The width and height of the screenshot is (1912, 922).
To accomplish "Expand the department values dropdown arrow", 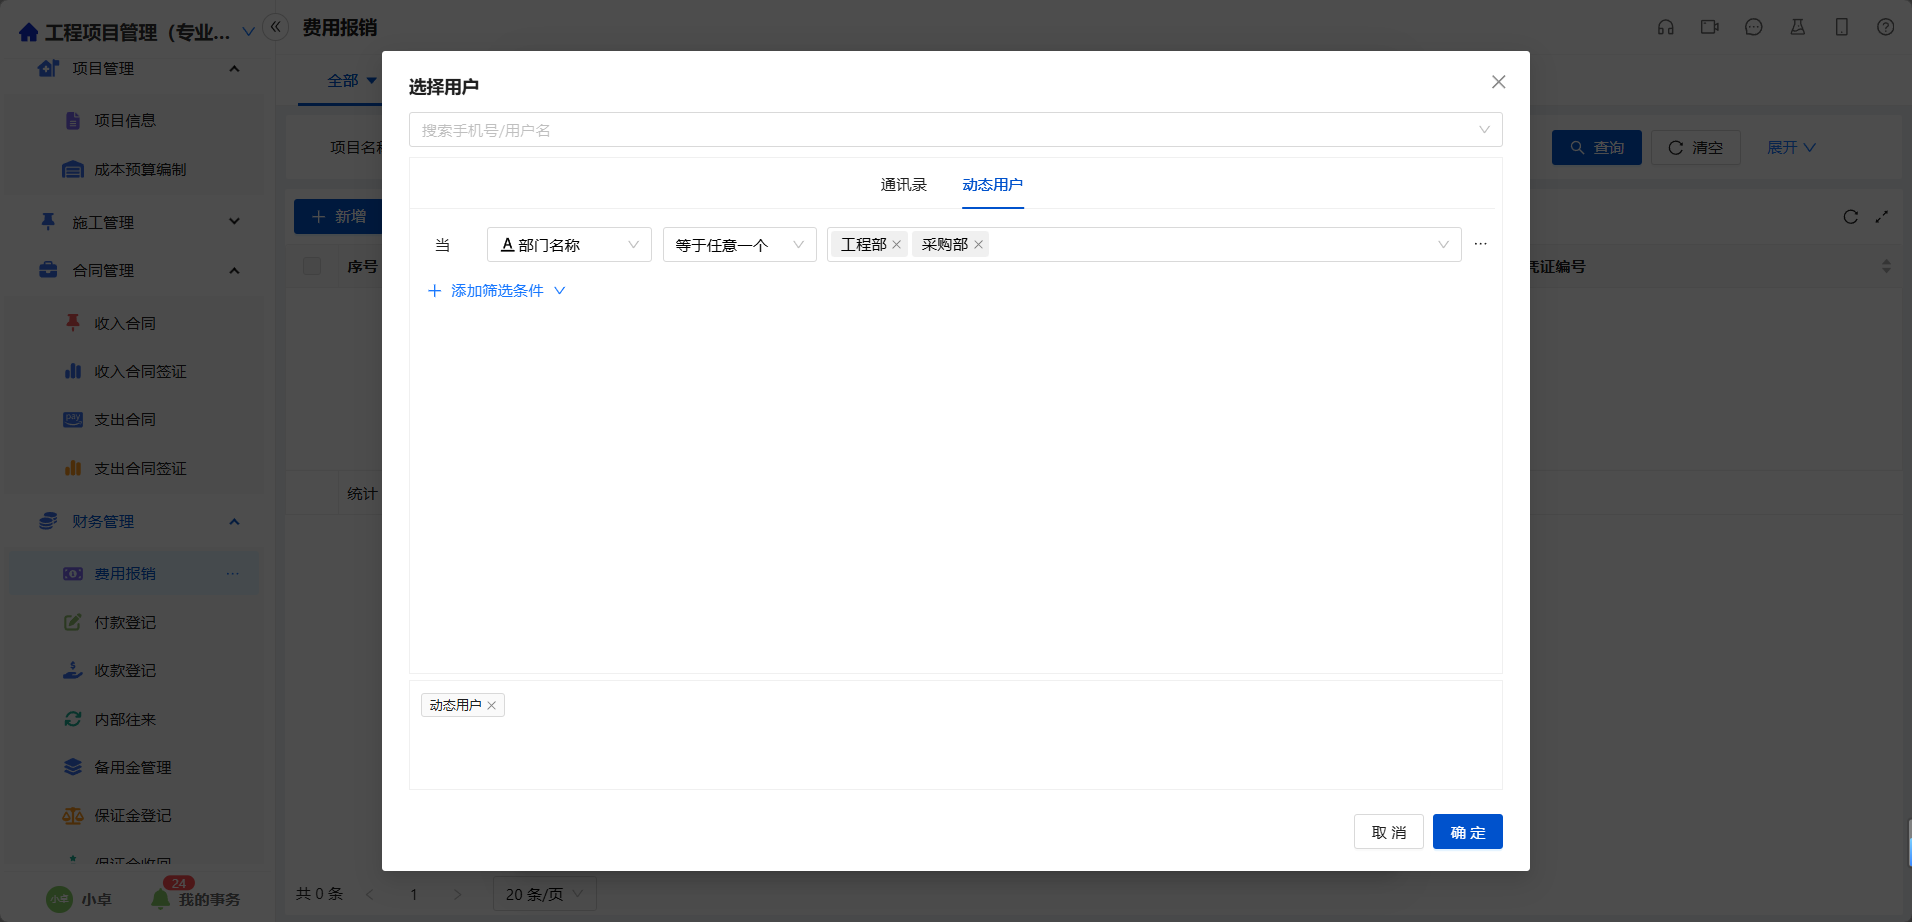I will coord(1442,245).
